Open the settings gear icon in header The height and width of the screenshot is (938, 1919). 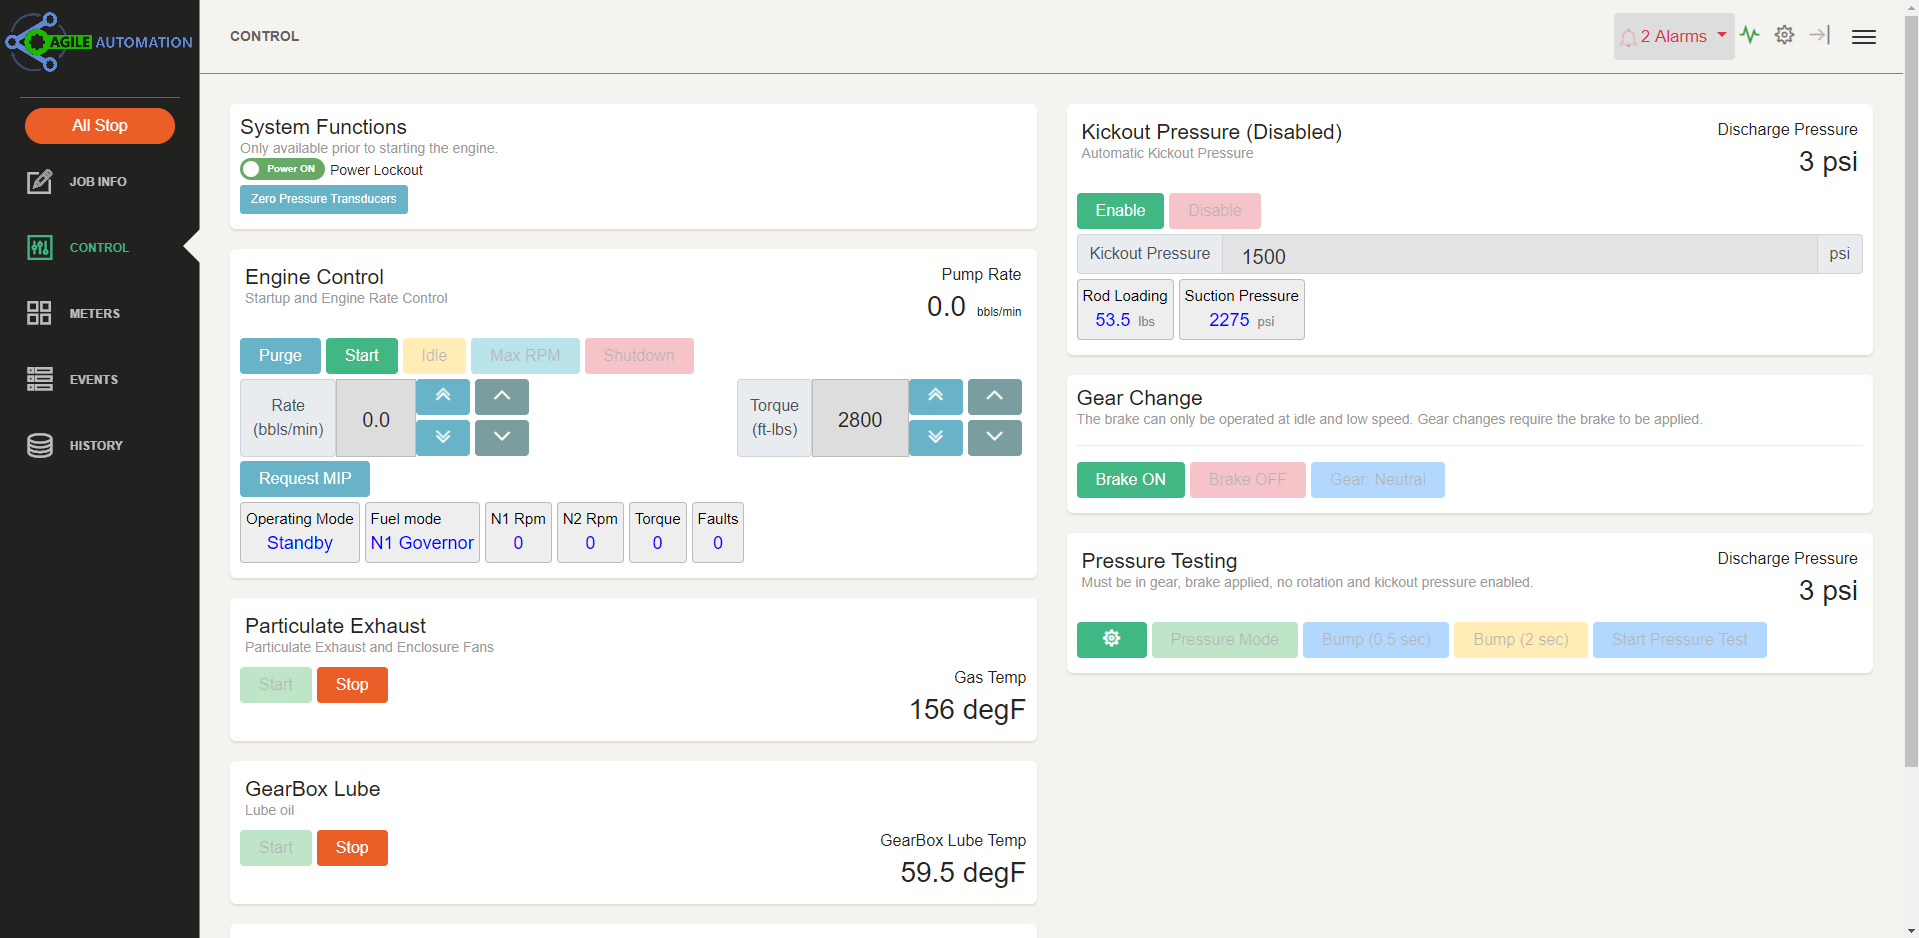point(1784,35)
